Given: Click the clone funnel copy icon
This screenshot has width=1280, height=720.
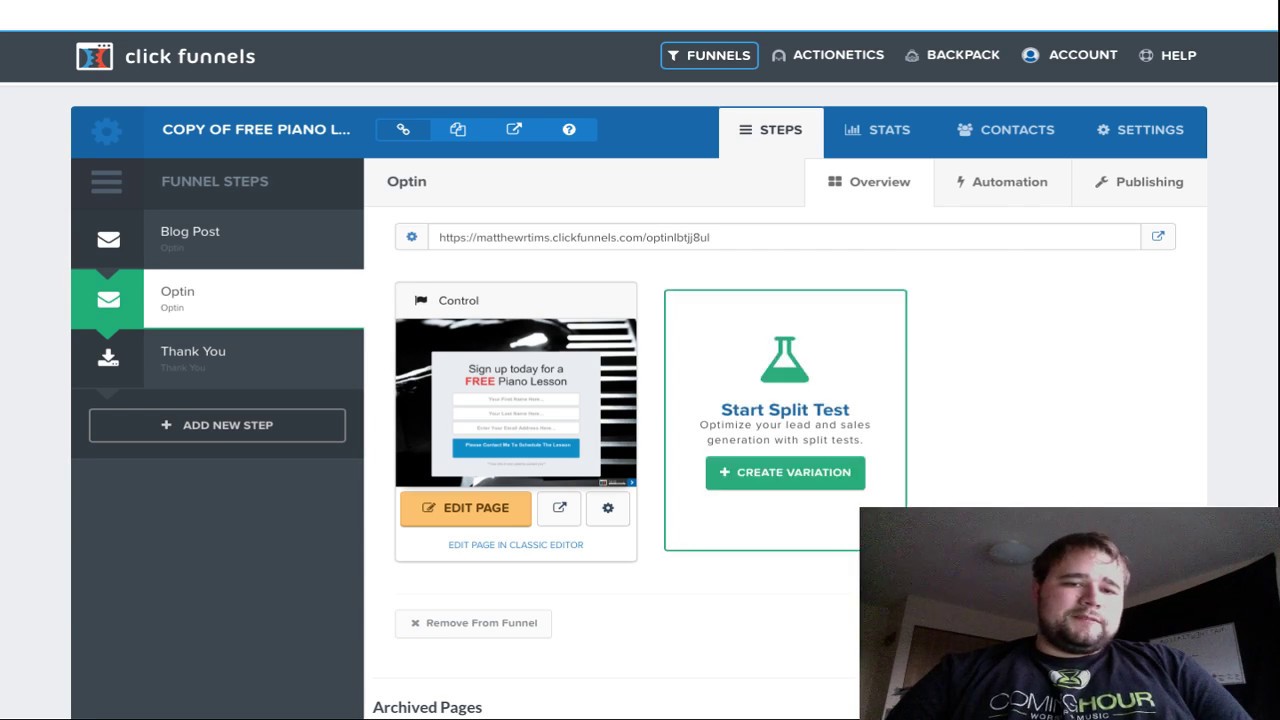Looking at the screenshot, I should (458, 130).
